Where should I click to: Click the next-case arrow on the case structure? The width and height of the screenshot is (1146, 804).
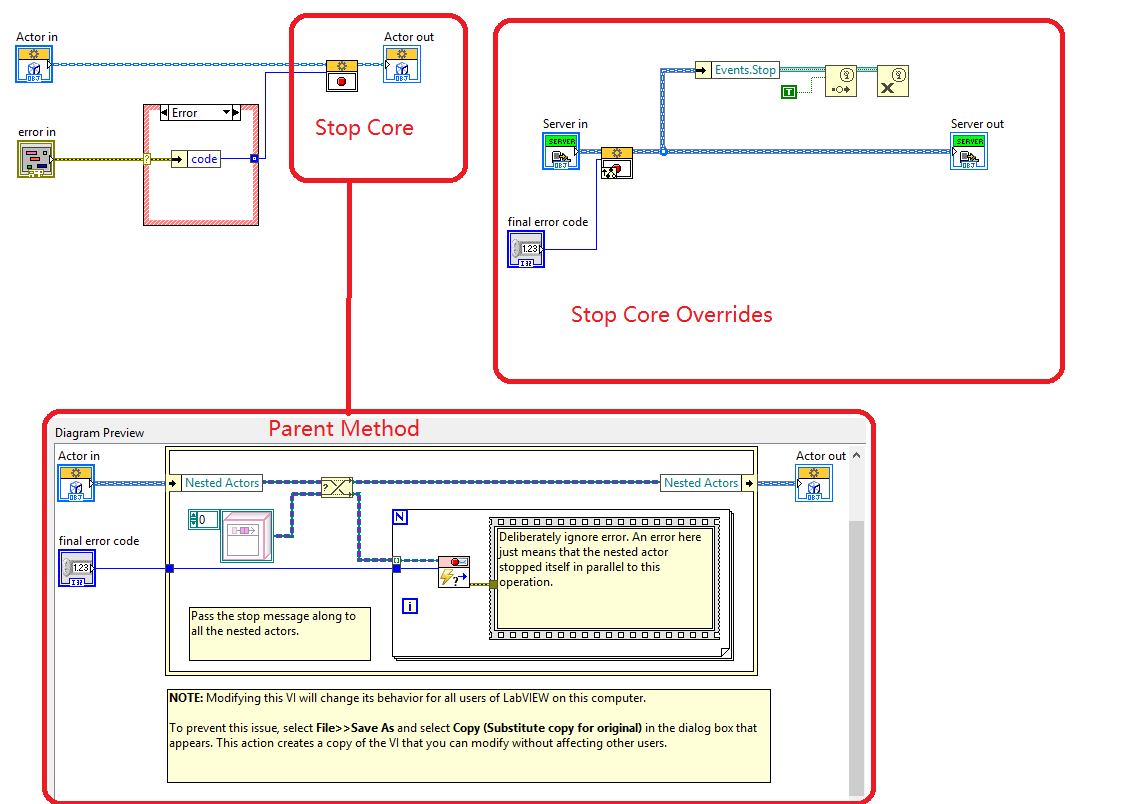pyautogui.click(x=236, y=112)
